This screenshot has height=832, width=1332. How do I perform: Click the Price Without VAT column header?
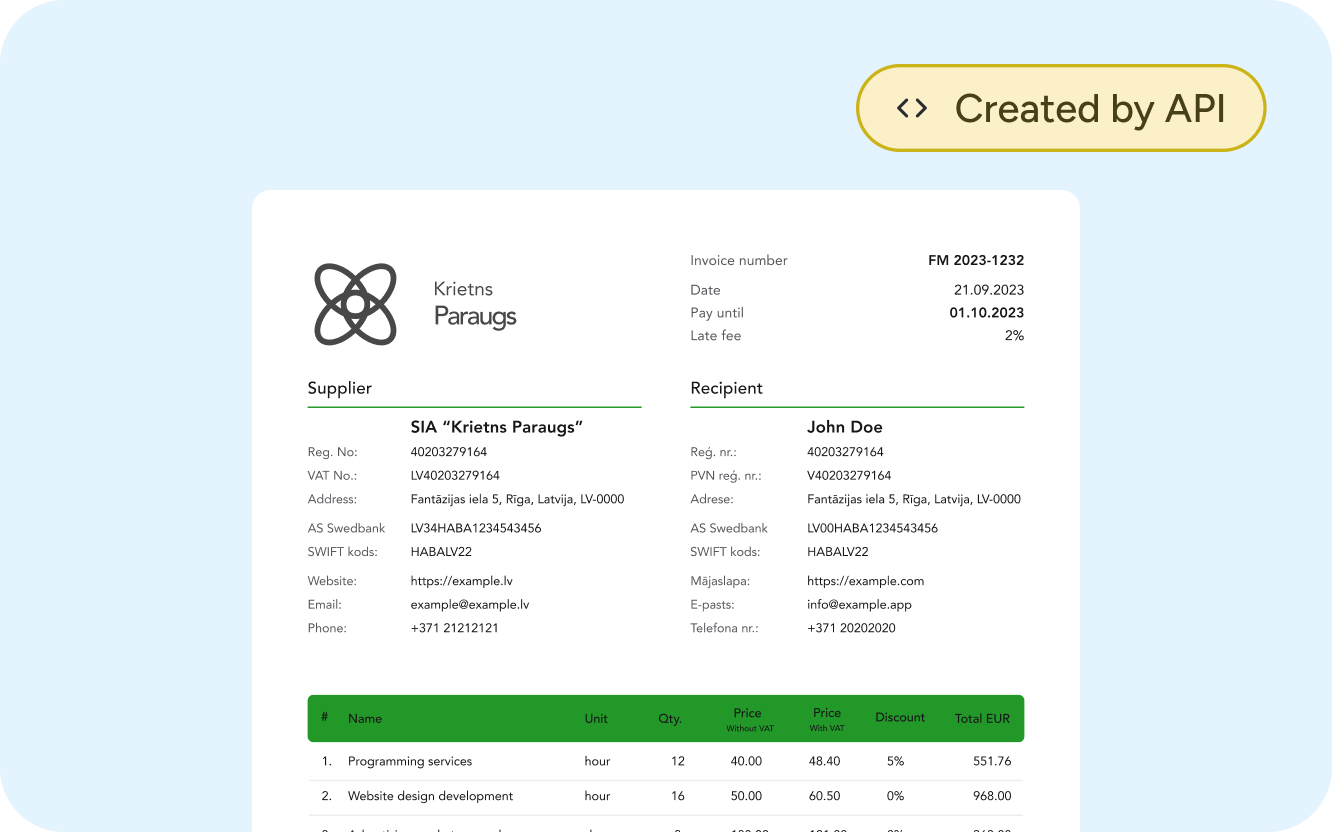coord(748,719)
